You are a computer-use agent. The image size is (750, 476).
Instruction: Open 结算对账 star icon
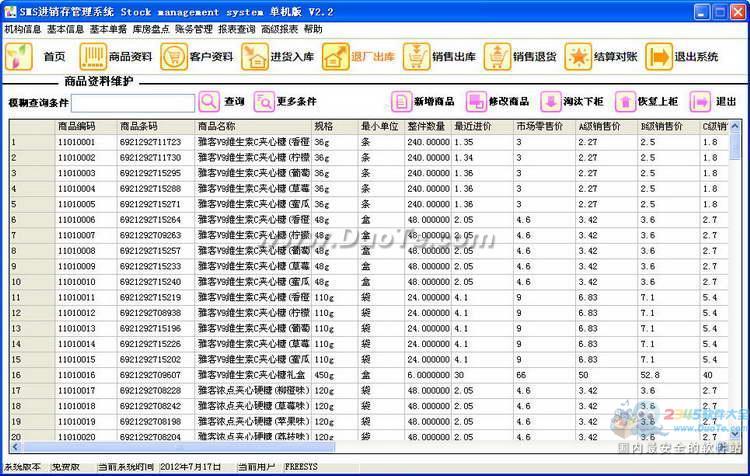pos(578,56)
